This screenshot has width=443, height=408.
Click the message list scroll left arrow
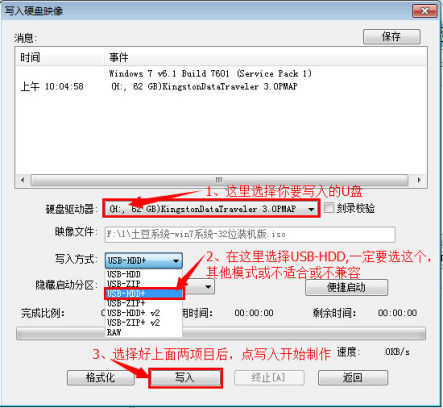tap(23, 180)
